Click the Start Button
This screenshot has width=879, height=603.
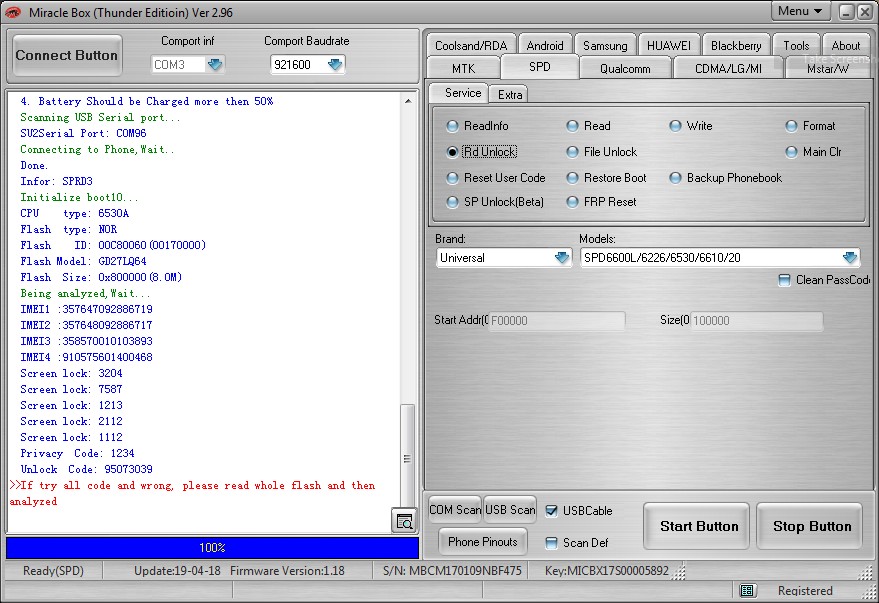(x=698, y=526)
